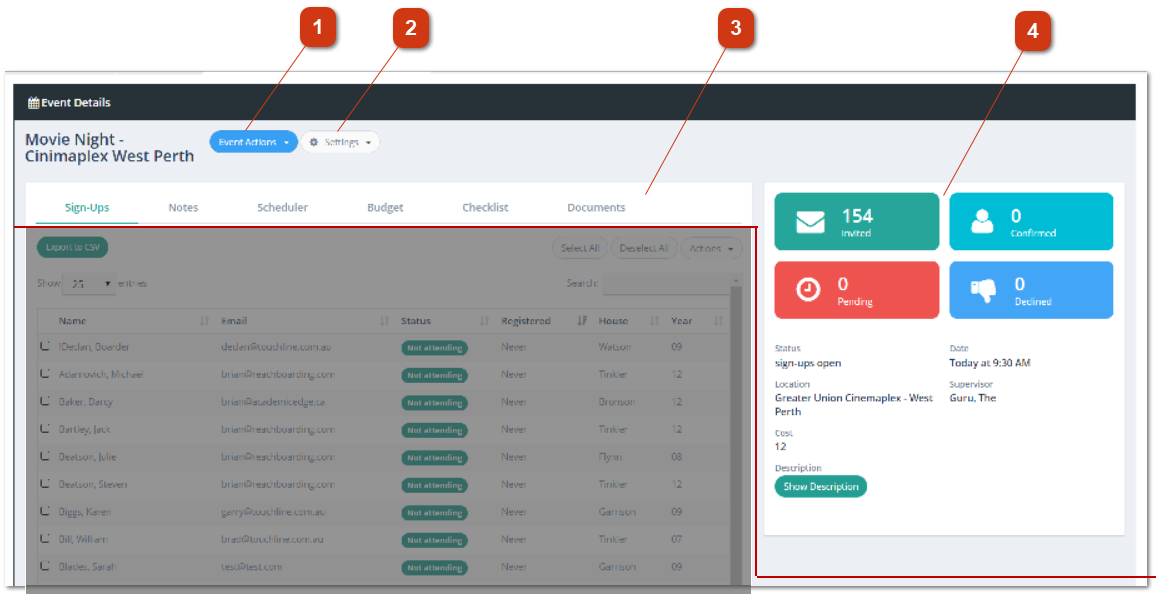Switch to the Sign-Ups tab
Image resolution: width=1156 pixels, height=595 pixels.
point(87,207)
